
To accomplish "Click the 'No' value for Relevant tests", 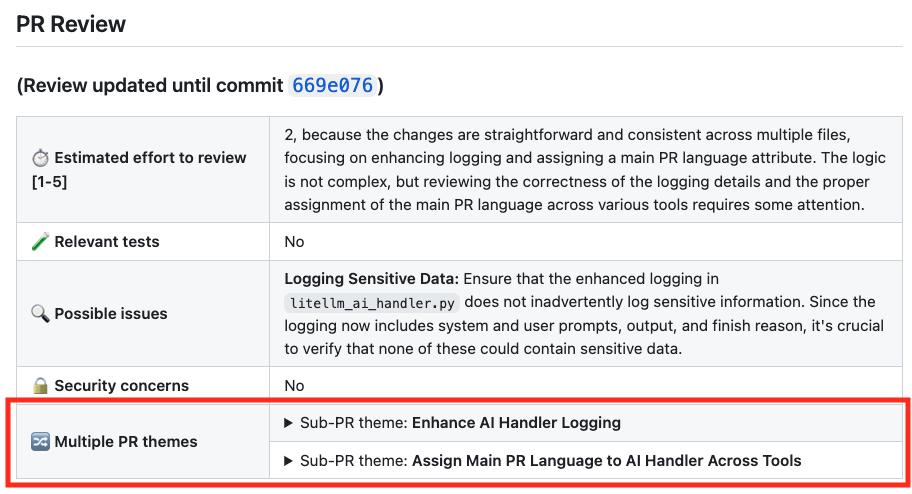I will (294, 242).
